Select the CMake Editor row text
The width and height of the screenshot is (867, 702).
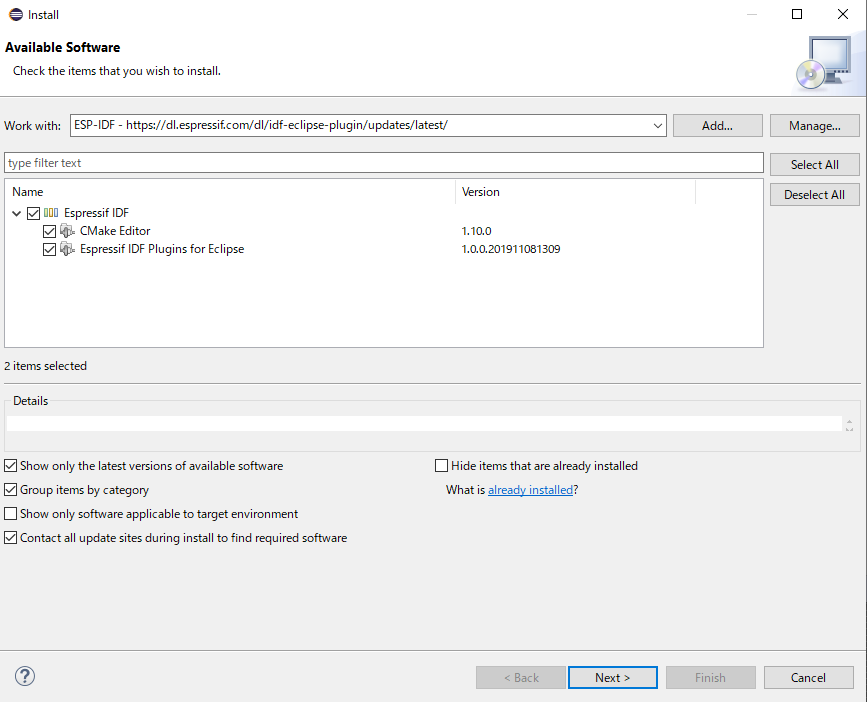115,231
